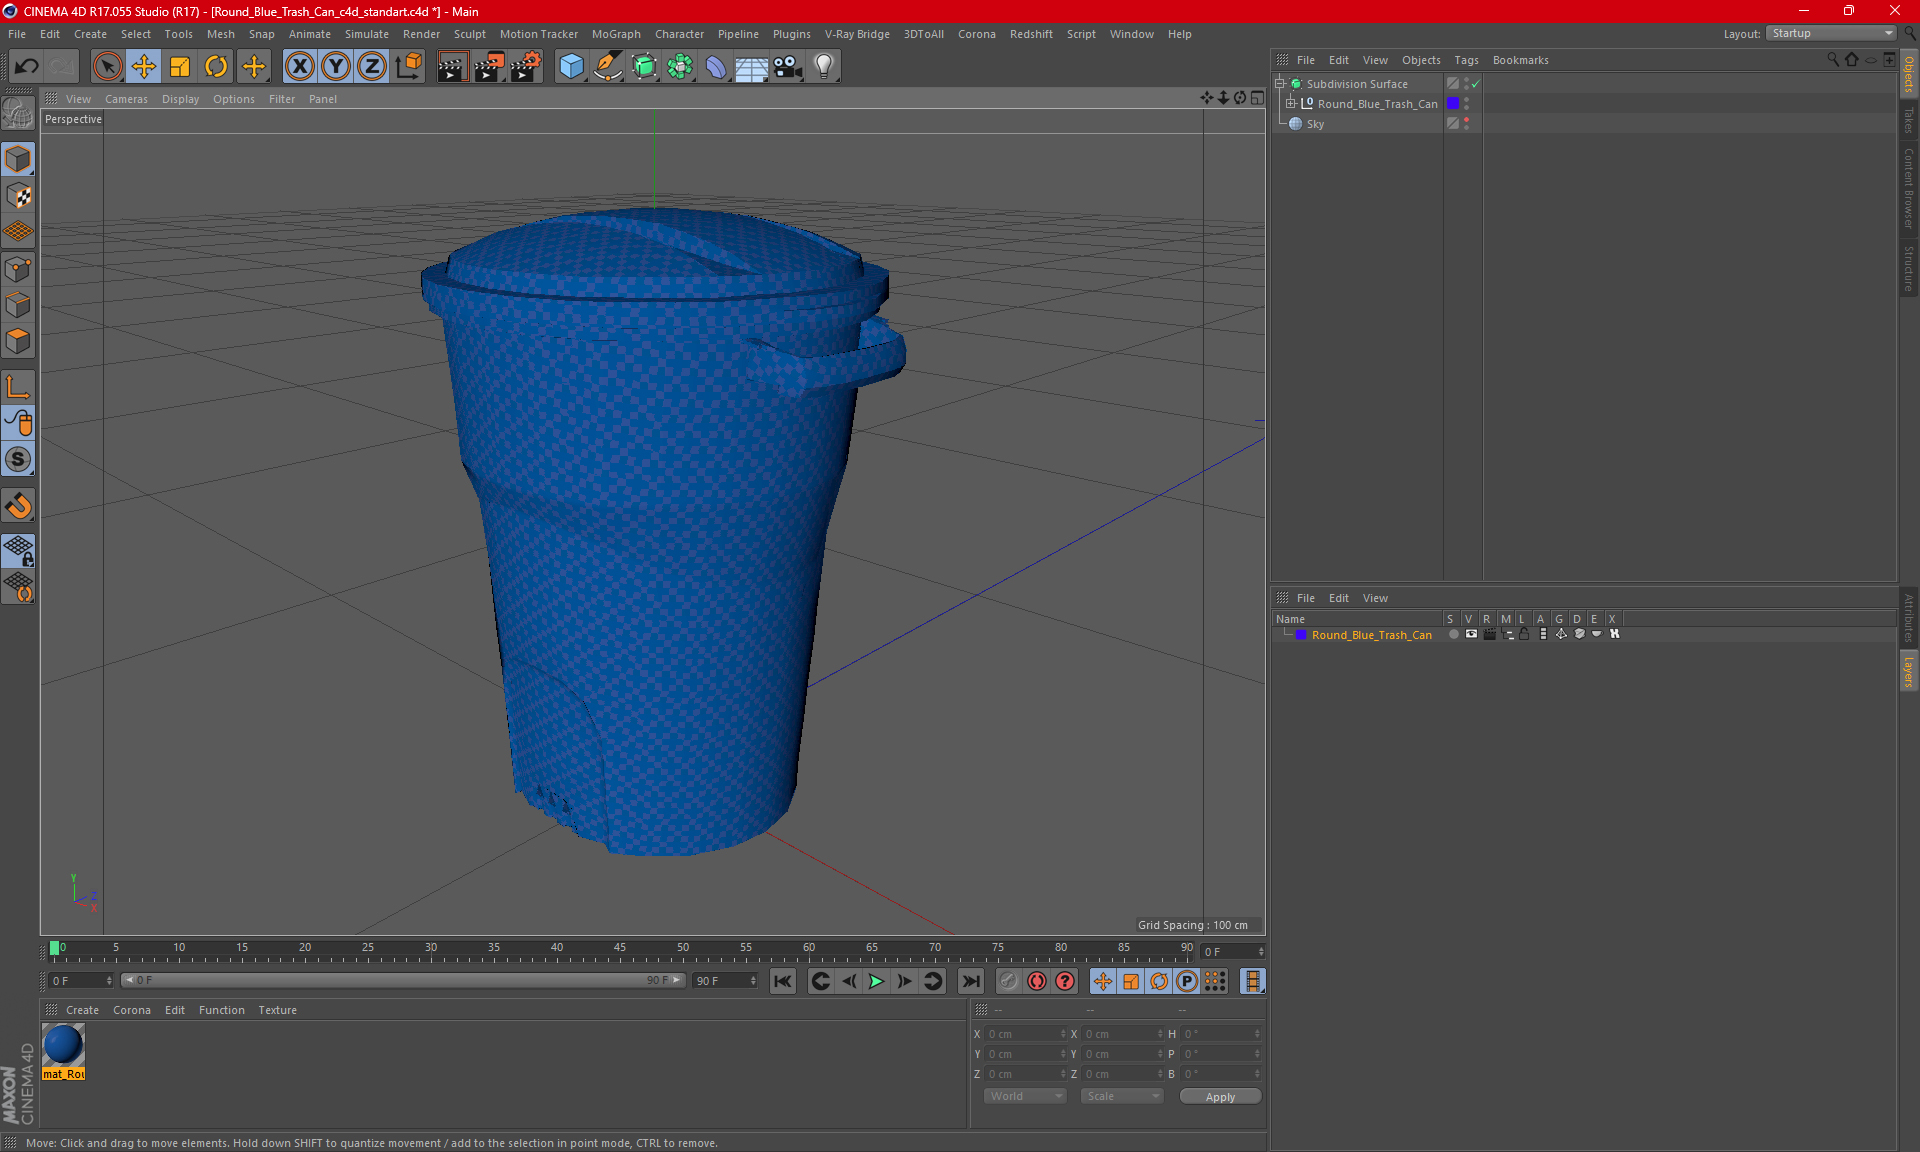This screenshot has height=1152, width=1920.
Task: Click the Make Editable icon
Action: pyautogui.click(x=18, y=114)
